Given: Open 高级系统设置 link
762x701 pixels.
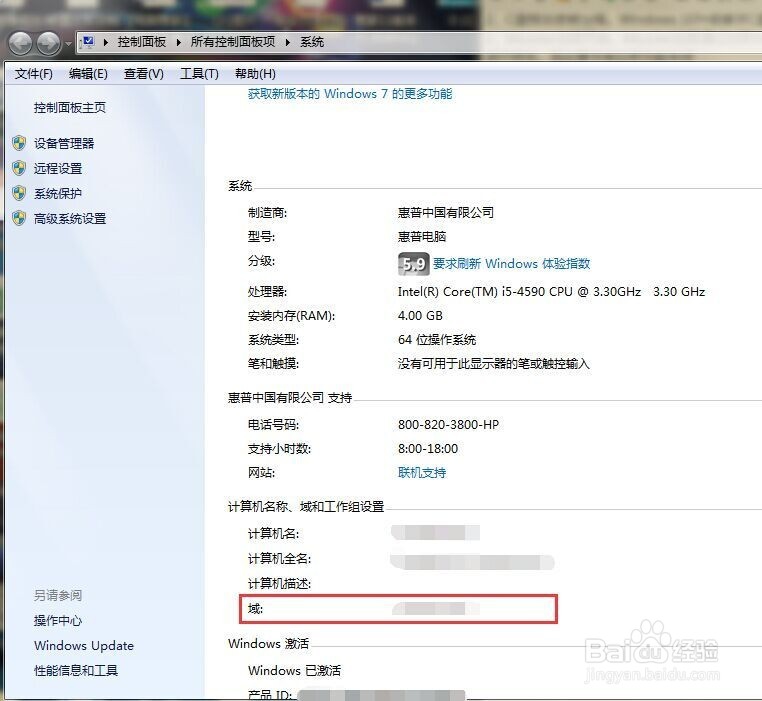Looking at the screenshot, I should (x=70, y=219).
